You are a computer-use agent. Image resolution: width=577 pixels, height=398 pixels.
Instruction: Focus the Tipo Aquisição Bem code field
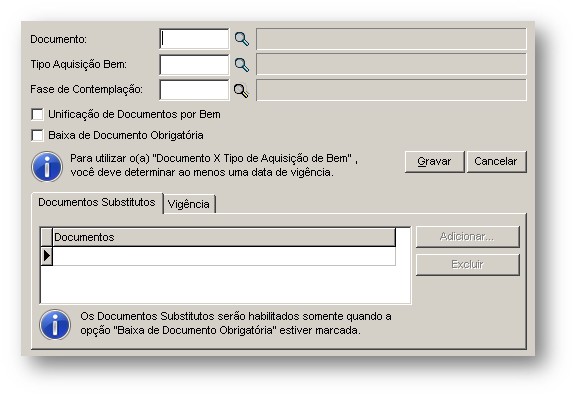point(194,65)
